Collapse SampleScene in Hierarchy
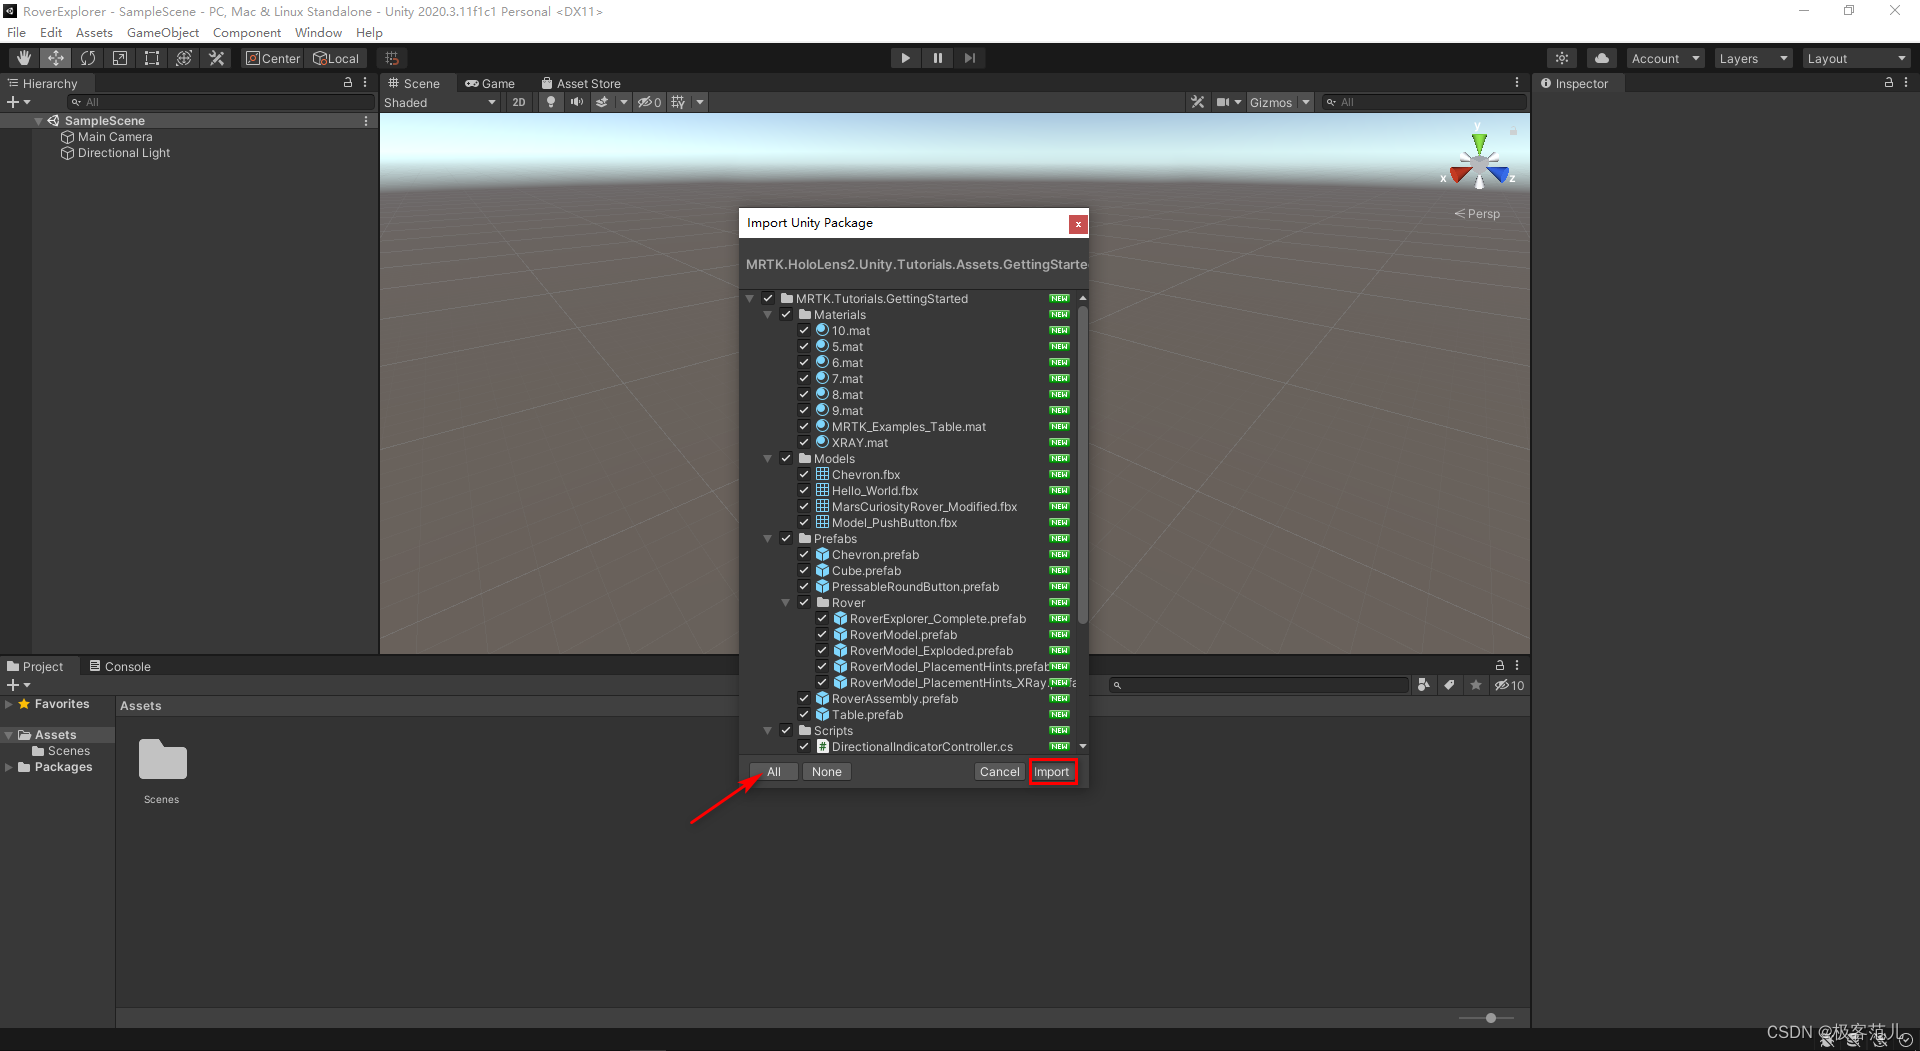Screen dimensions: 1920x1051 pyautogui.click(x=39, y=121)
